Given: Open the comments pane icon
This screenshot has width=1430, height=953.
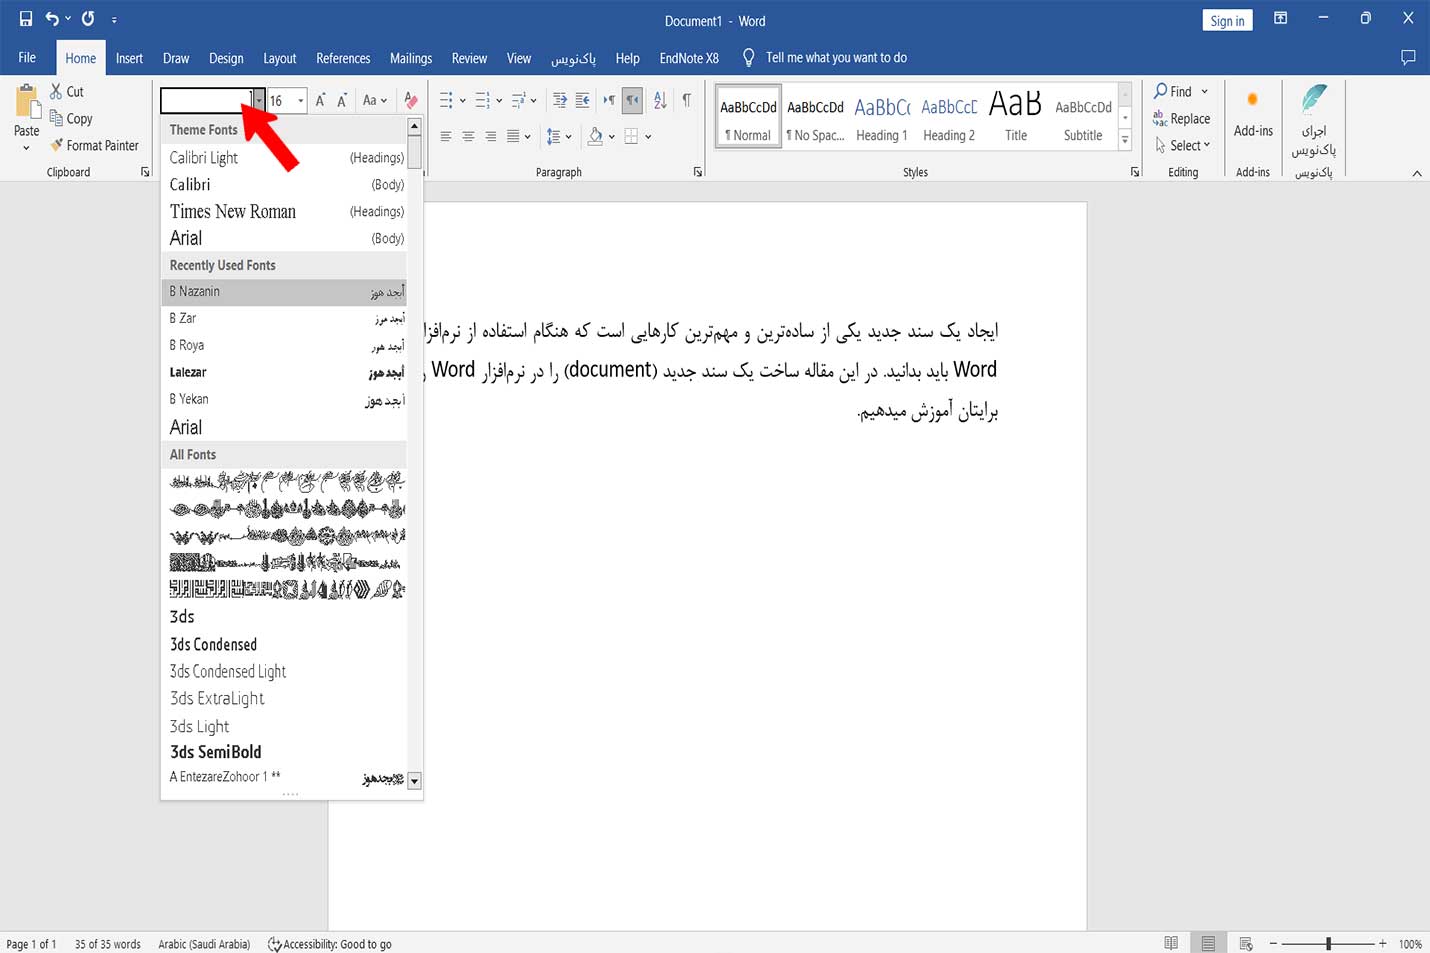Looking at the screenshot, I should (x=1408, y=58).
